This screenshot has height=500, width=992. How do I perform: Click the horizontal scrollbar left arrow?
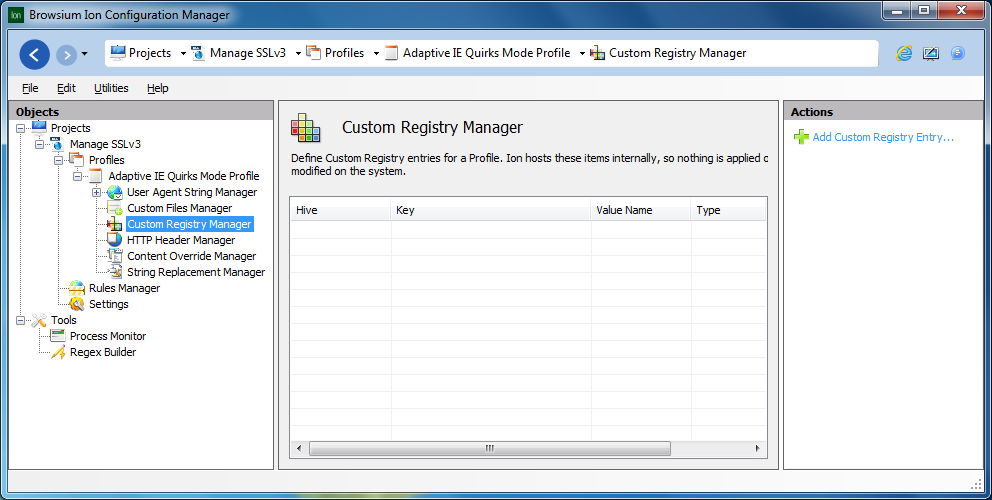point(299,449)
